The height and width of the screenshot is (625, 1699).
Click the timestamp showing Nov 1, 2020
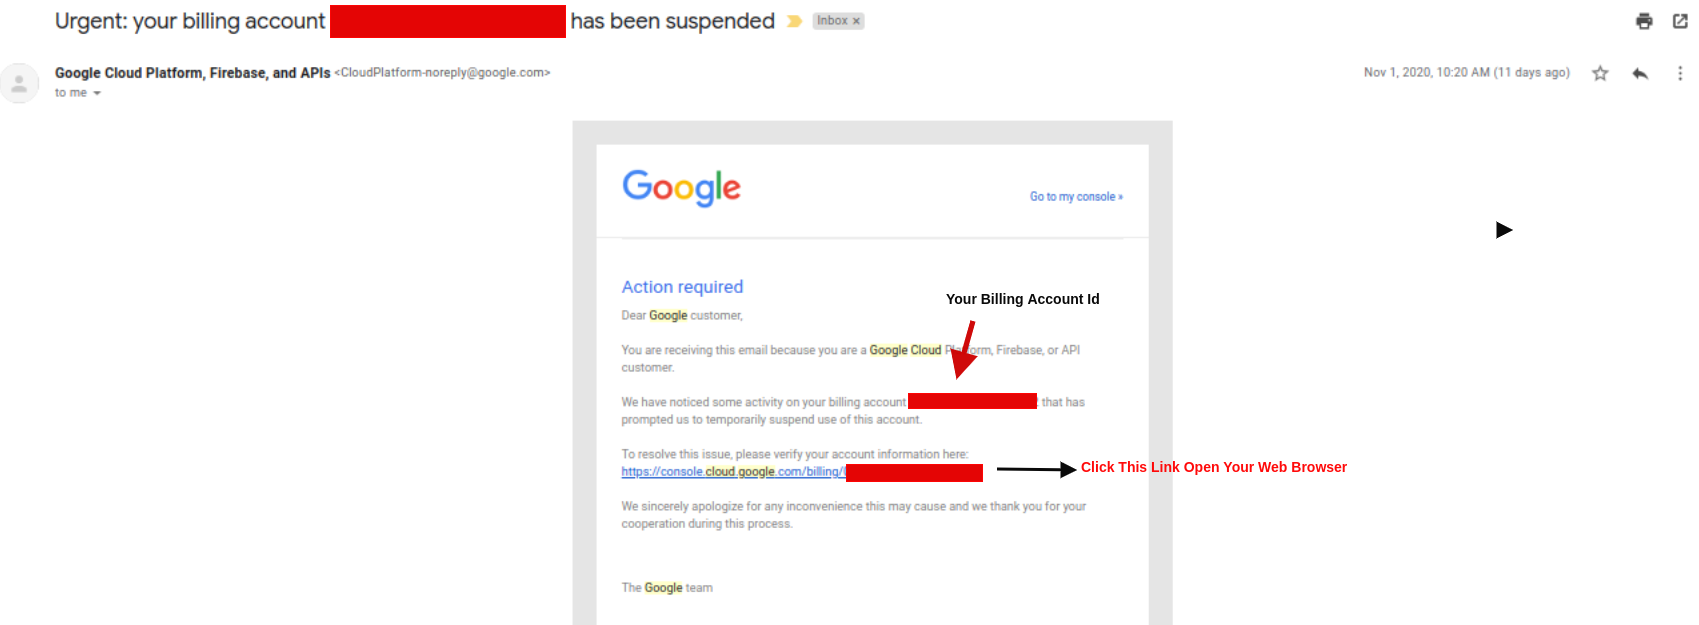point(1466,72)
